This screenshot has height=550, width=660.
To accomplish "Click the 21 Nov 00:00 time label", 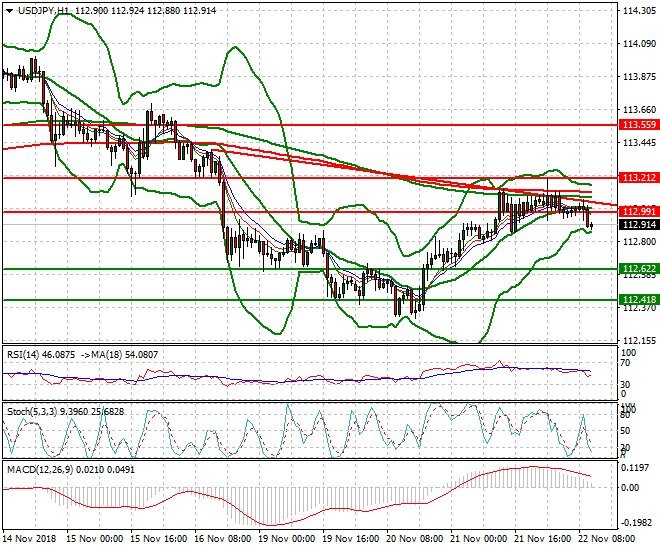I will (479, 539).
